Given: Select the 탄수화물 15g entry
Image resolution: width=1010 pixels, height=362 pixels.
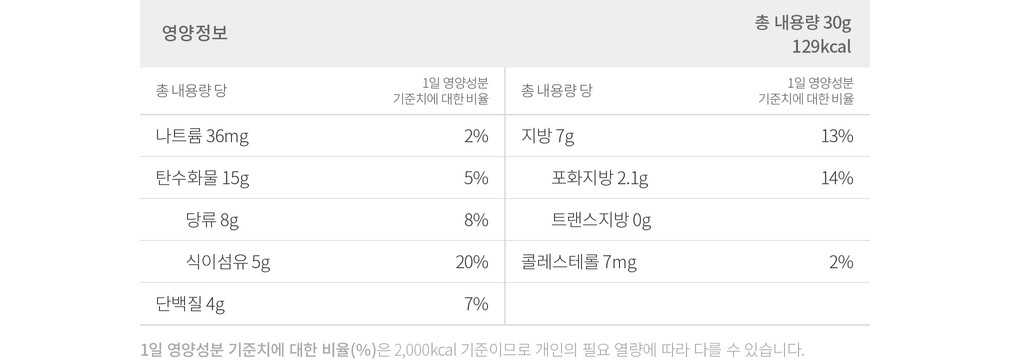Looking at the screenshot, I should (x=202, y=178).
